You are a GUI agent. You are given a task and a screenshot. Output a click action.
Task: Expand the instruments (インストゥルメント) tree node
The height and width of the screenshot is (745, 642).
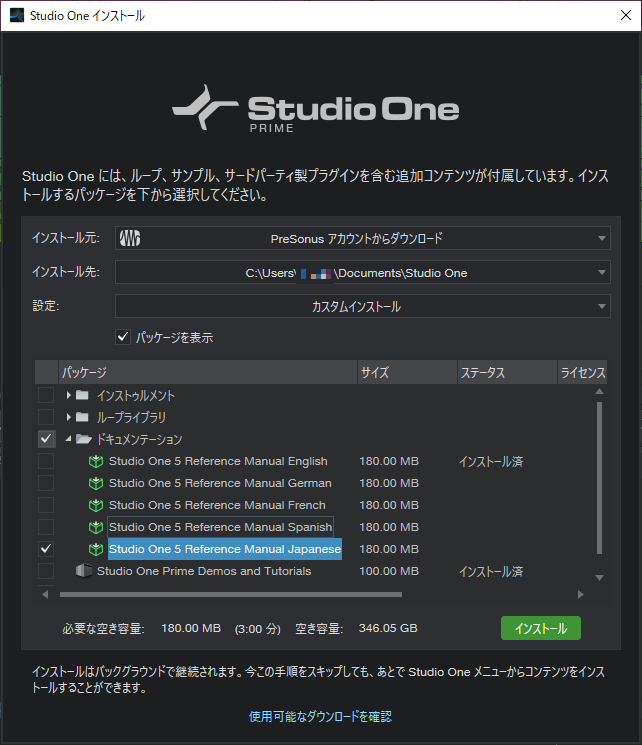tap(68, 395)
